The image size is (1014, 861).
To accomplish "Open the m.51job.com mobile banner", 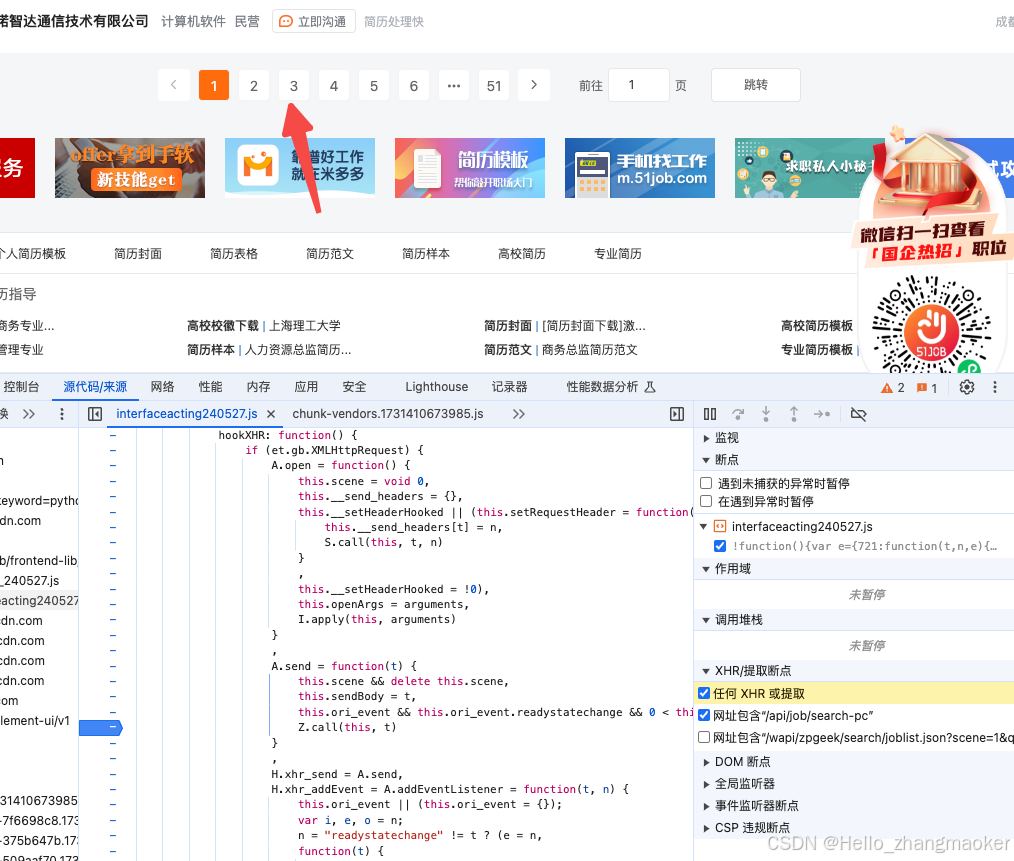I will point(640,168).
